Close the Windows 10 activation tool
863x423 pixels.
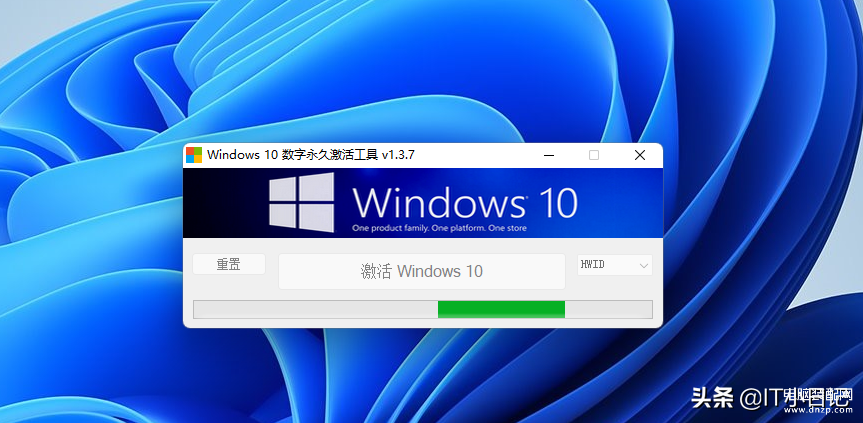click(x=640, y=156)
